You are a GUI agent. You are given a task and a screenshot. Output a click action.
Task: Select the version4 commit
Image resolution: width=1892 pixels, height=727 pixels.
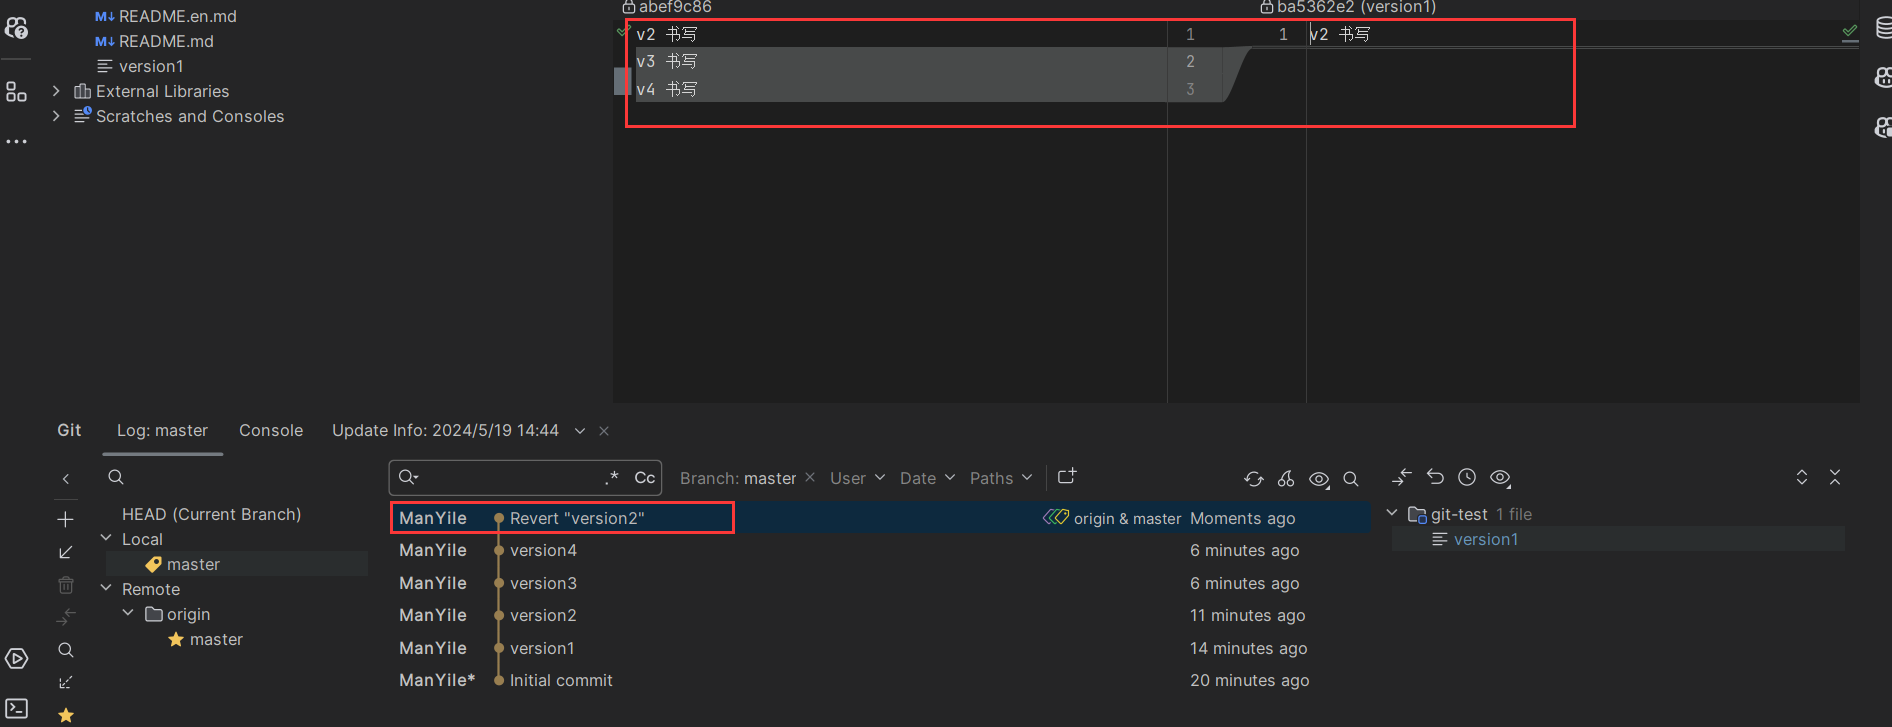click(880, 550)
